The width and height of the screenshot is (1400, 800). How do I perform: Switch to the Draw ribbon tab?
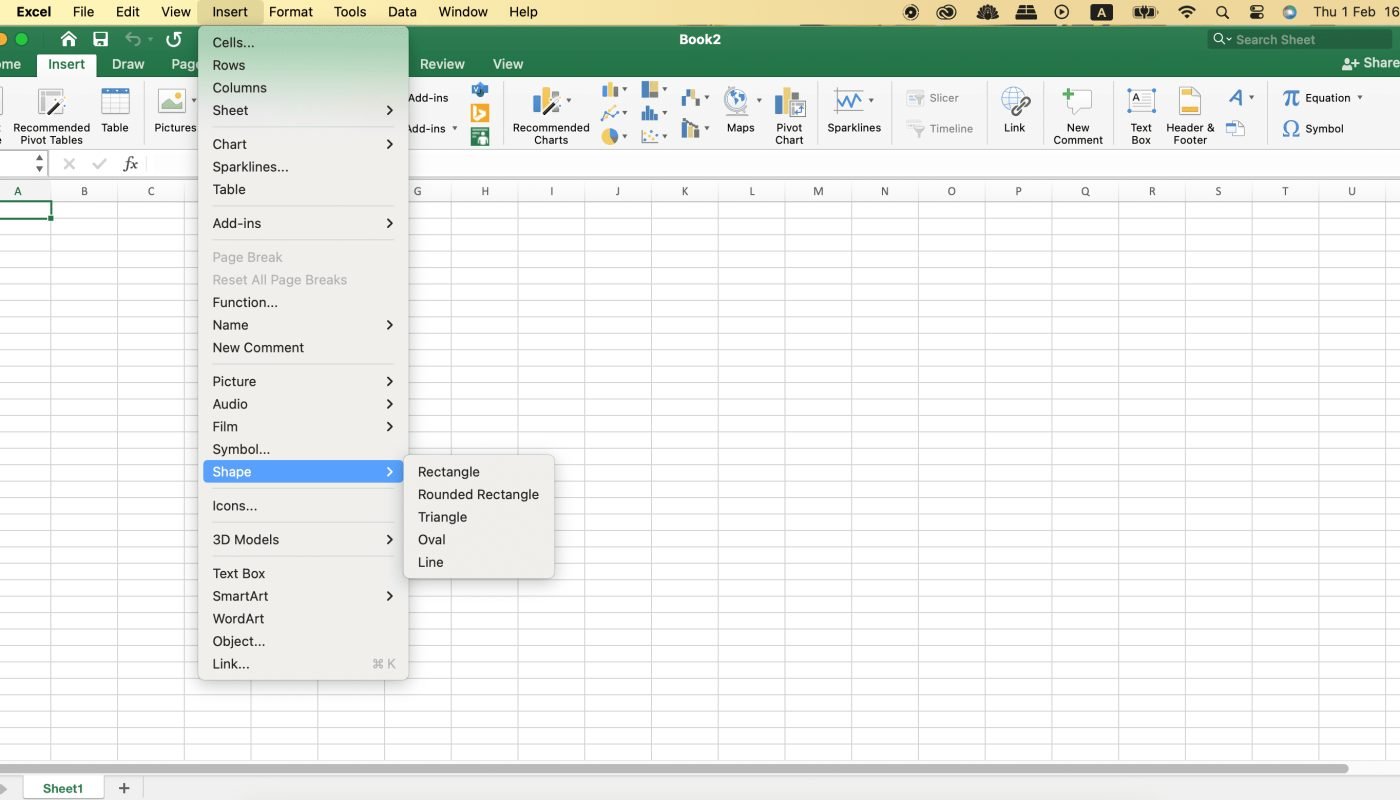point(128,64)
